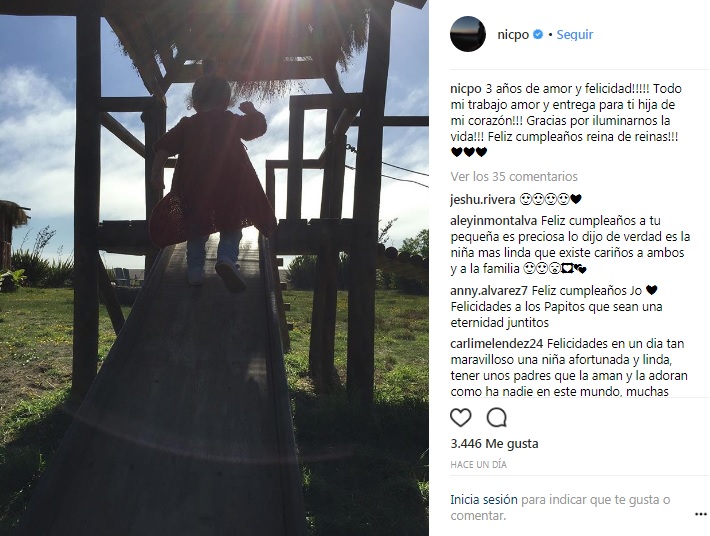The image size is (710, 536).
Task: Open aleyinmontalva commenter profile
Action: pos(494,220)
